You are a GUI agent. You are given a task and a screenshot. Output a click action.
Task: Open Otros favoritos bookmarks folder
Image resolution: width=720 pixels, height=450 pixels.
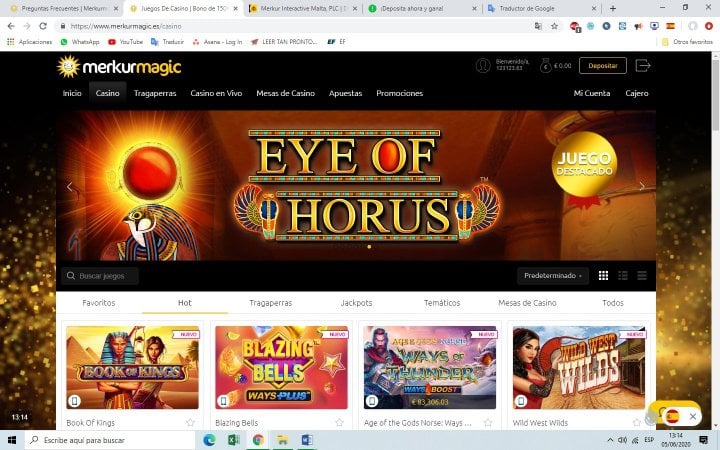[687, 42]
